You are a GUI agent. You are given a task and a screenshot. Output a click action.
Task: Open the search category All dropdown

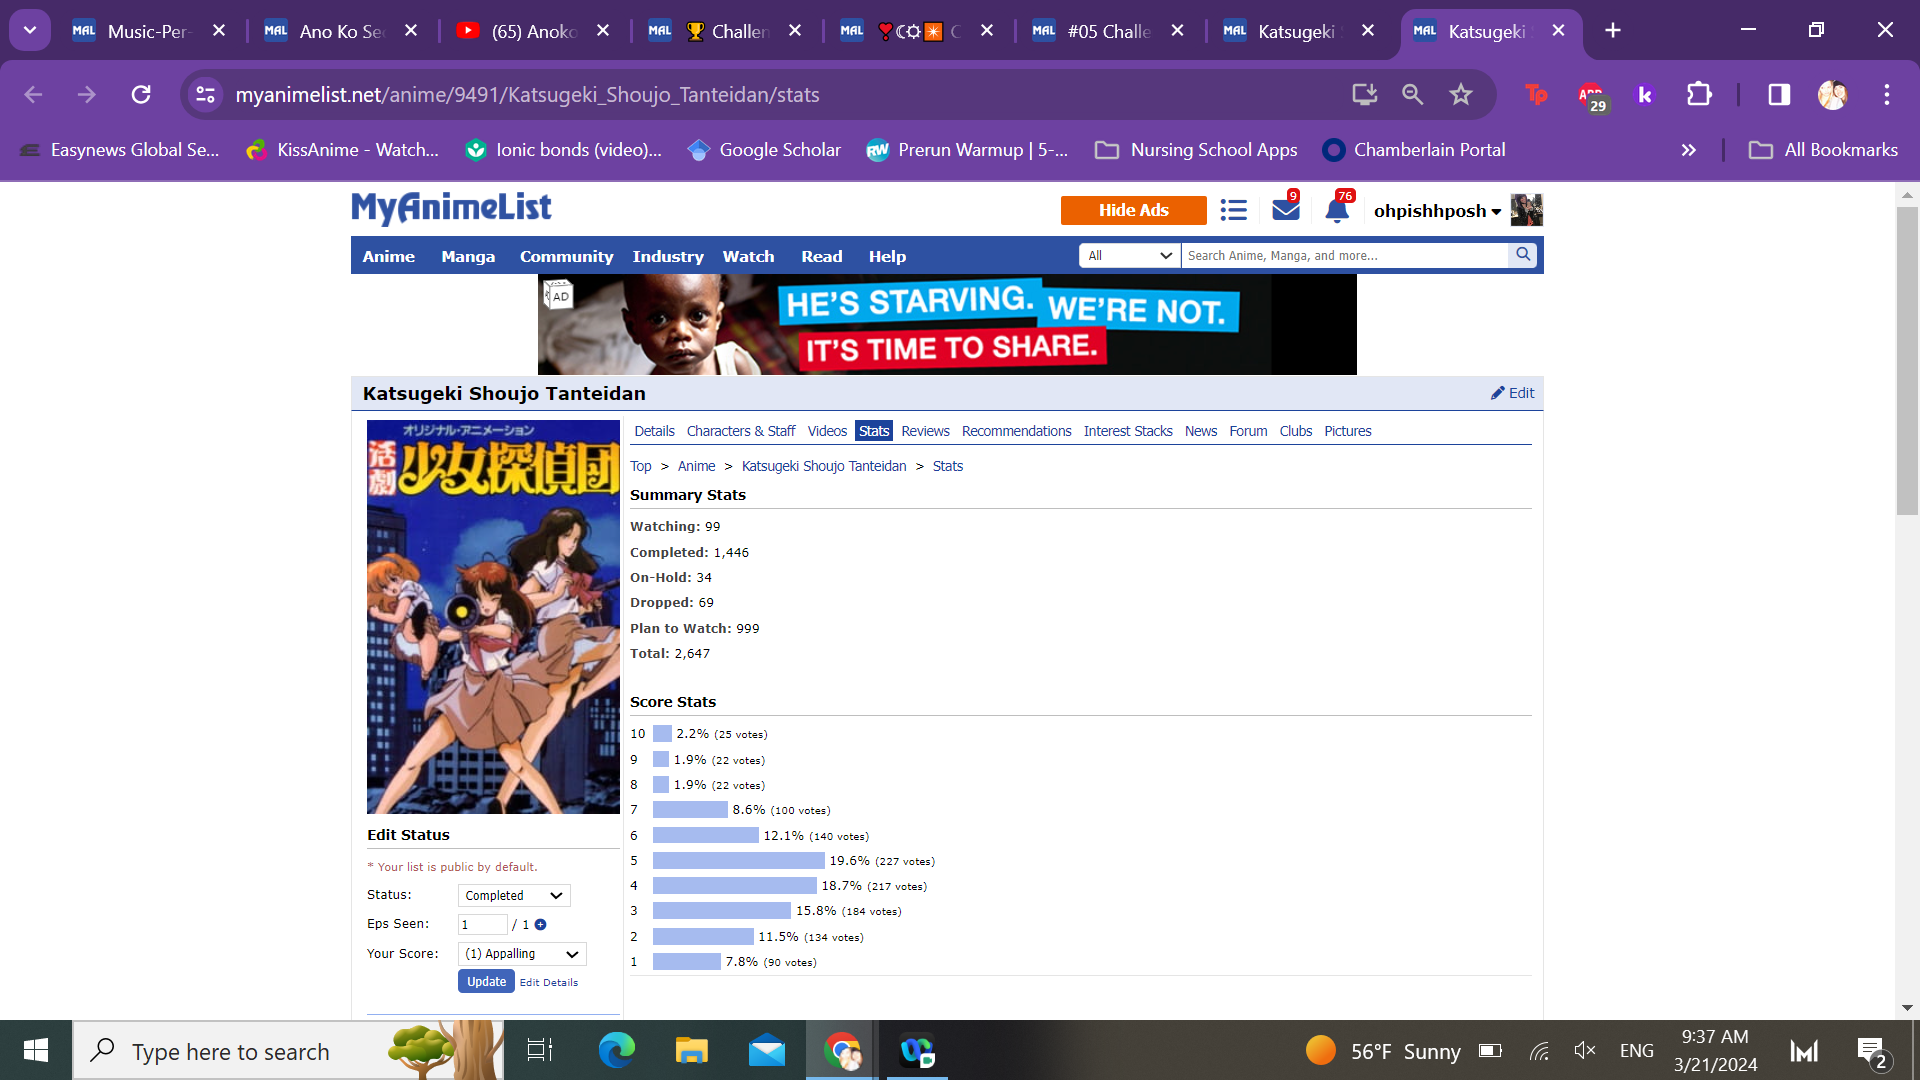point(1130,256)
